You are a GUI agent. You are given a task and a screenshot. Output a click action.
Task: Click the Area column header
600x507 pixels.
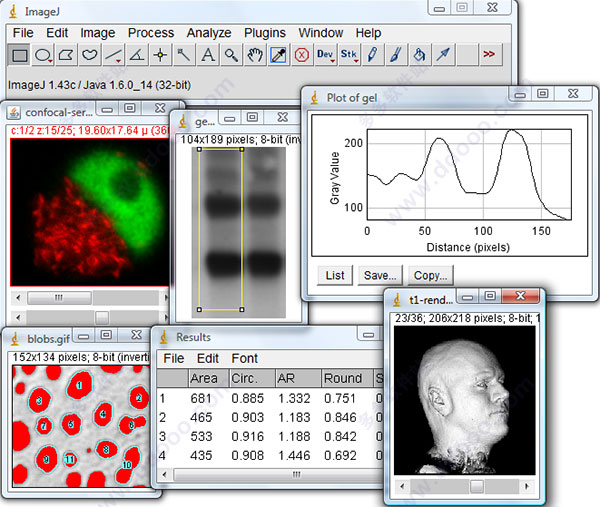click(208, 378)
